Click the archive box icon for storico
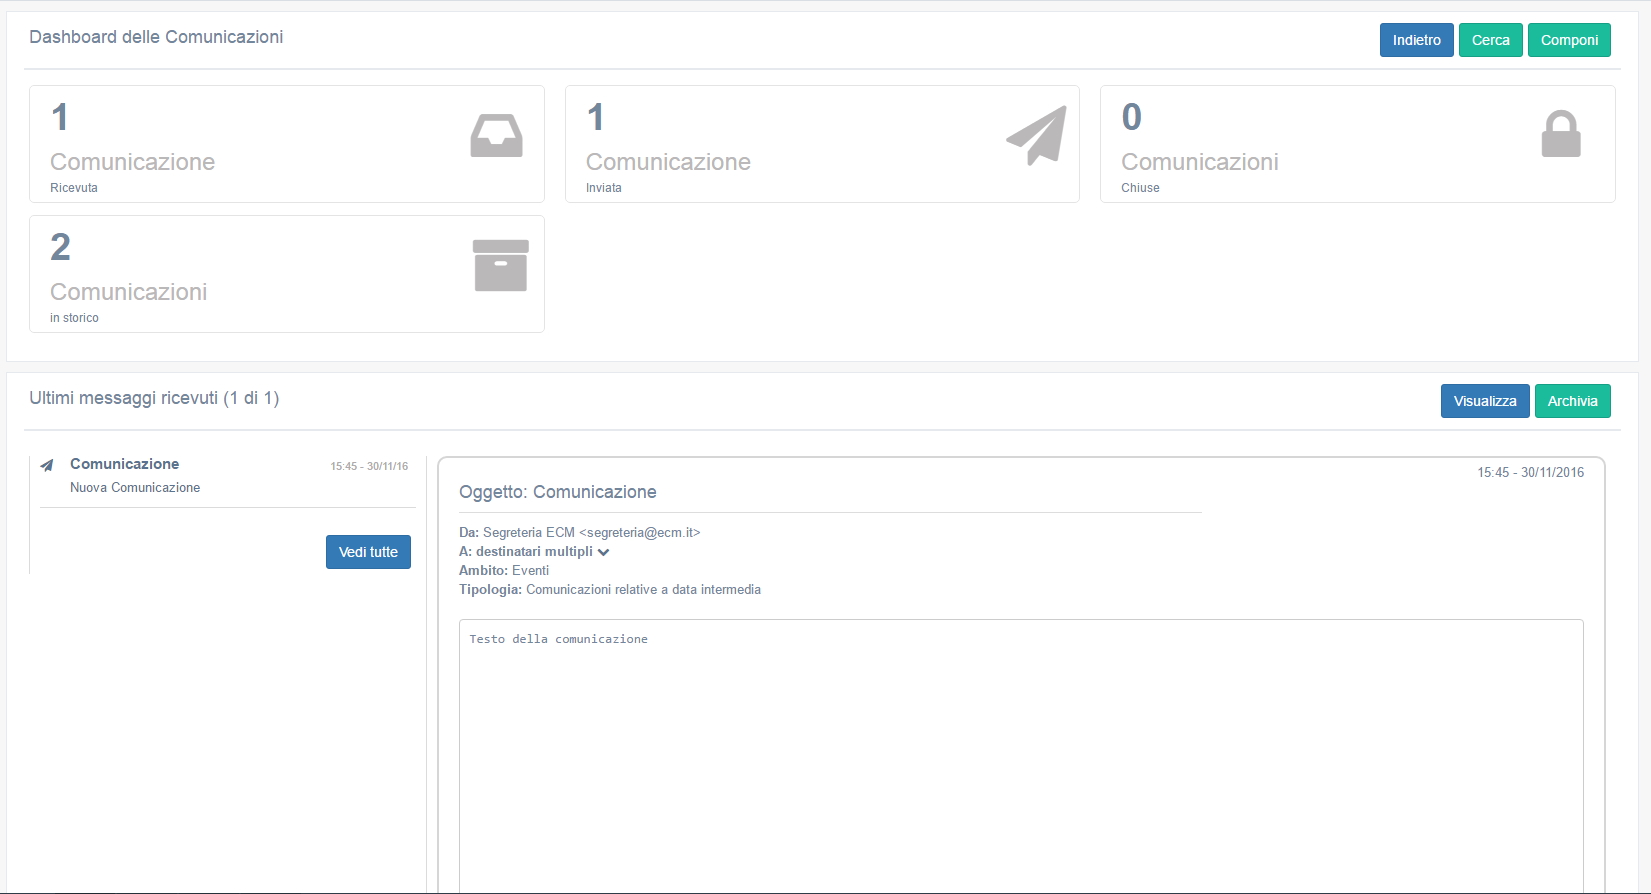1651x894 pixels. [x=500, y=265]
